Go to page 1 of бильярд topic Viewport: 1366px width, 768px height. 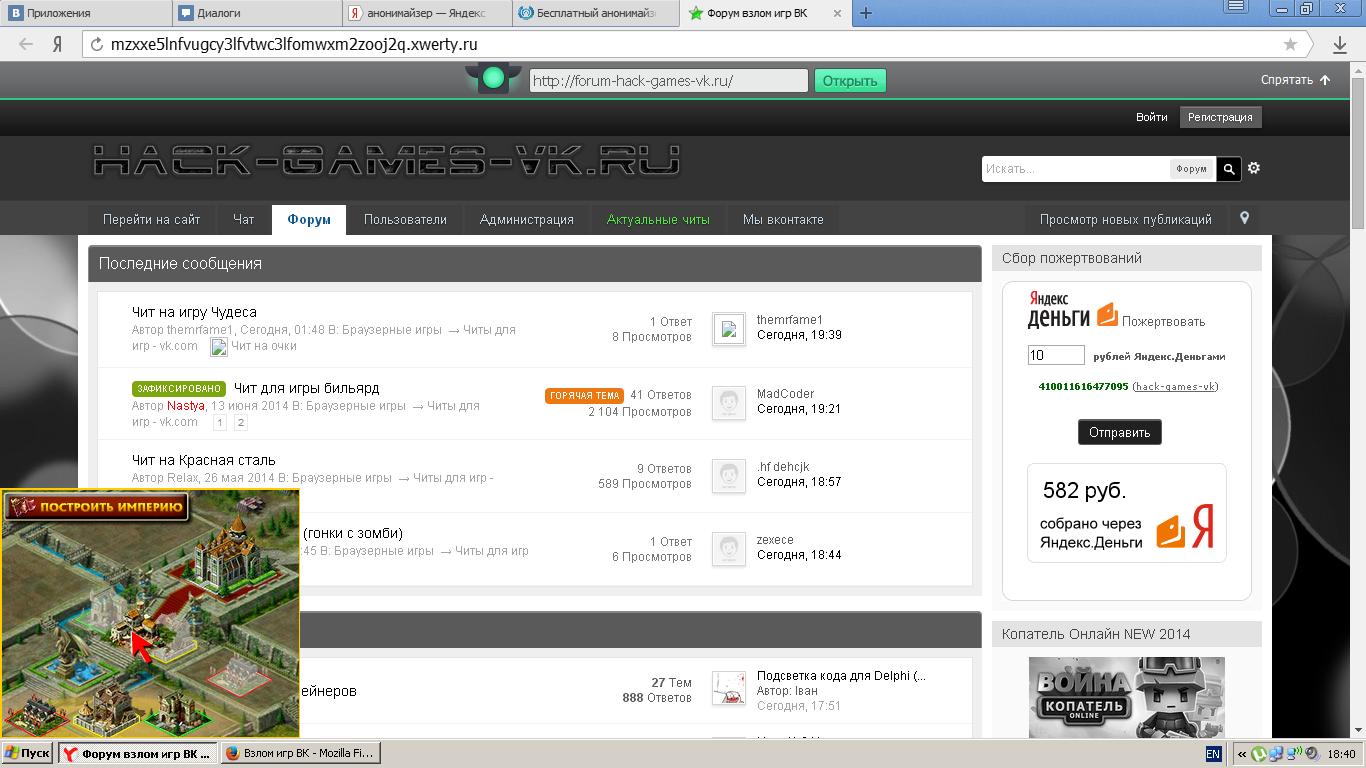coord(220,423)
